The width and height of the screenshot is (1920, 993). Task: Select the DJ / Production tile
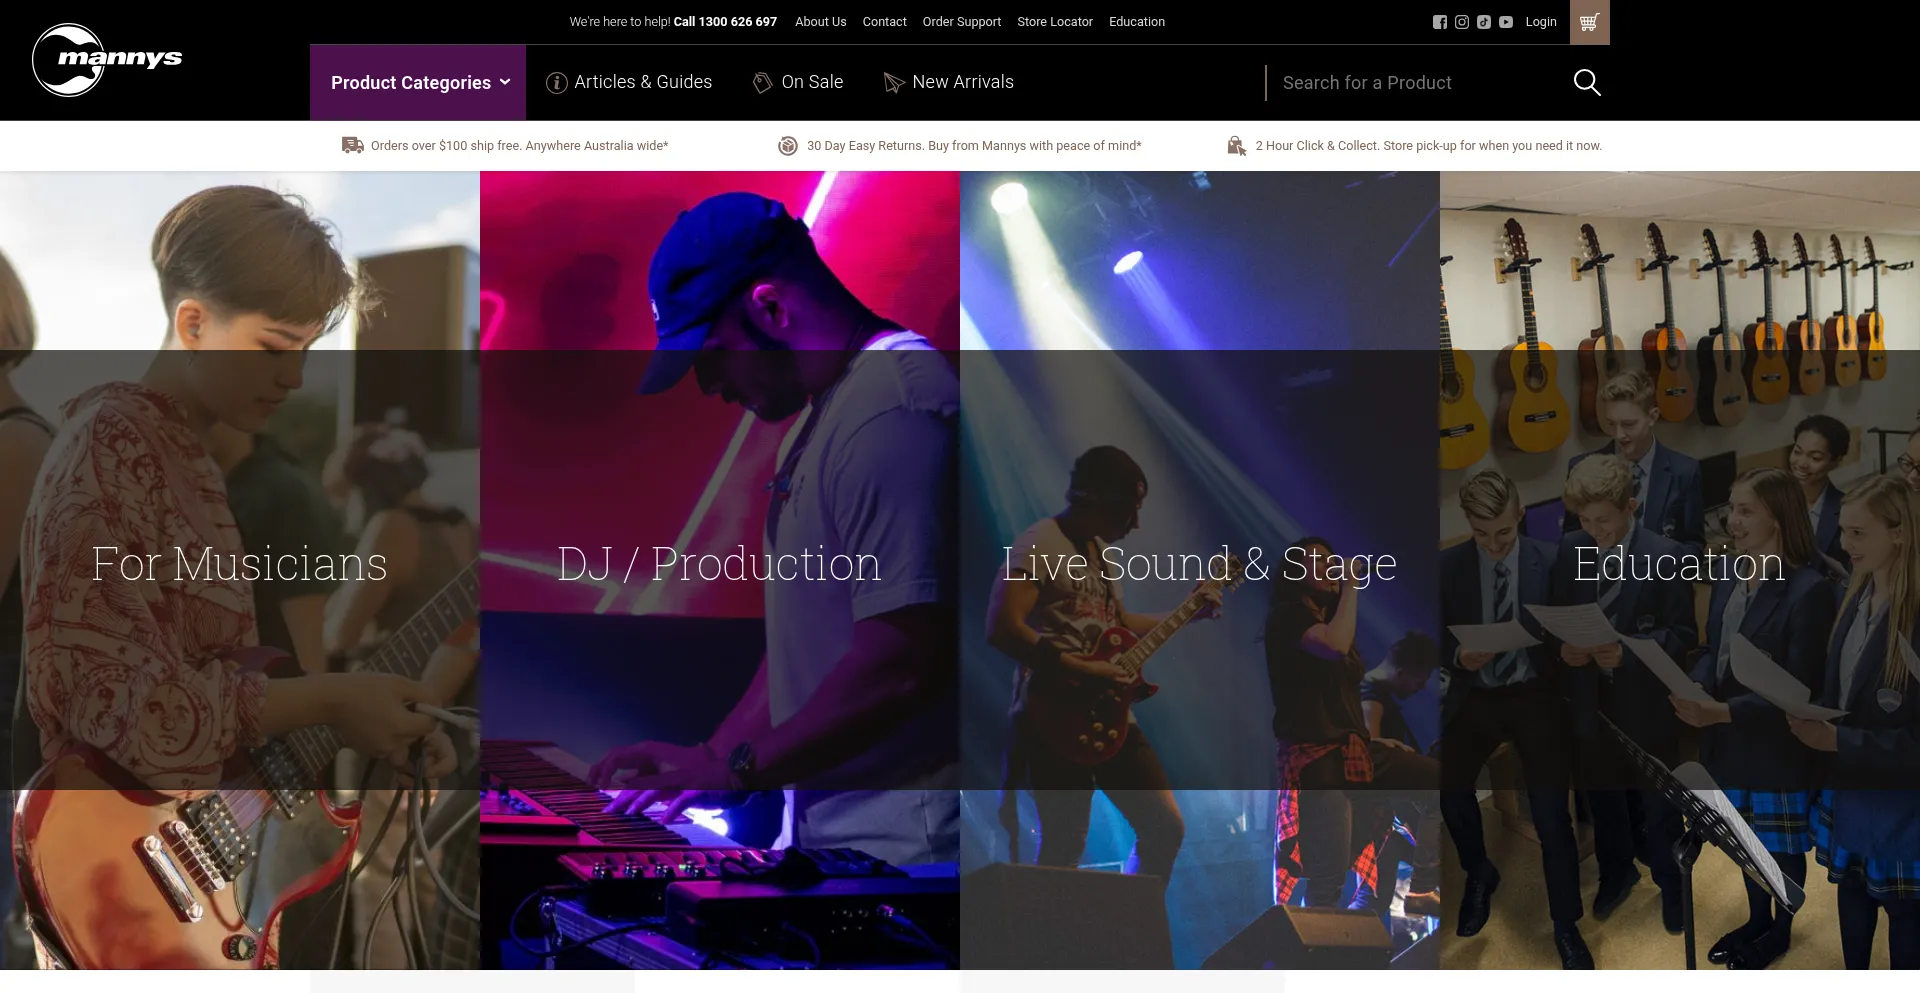tap(720, 565)
